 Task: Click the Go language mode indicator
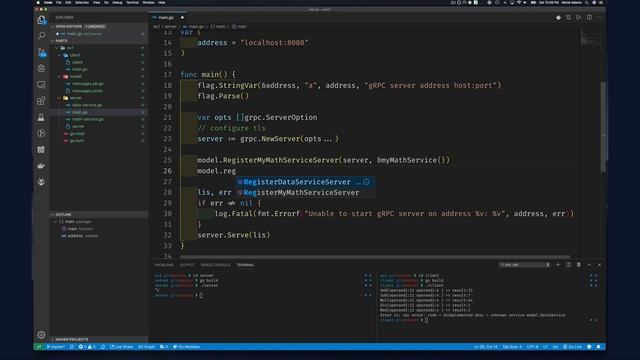[555, 347]
